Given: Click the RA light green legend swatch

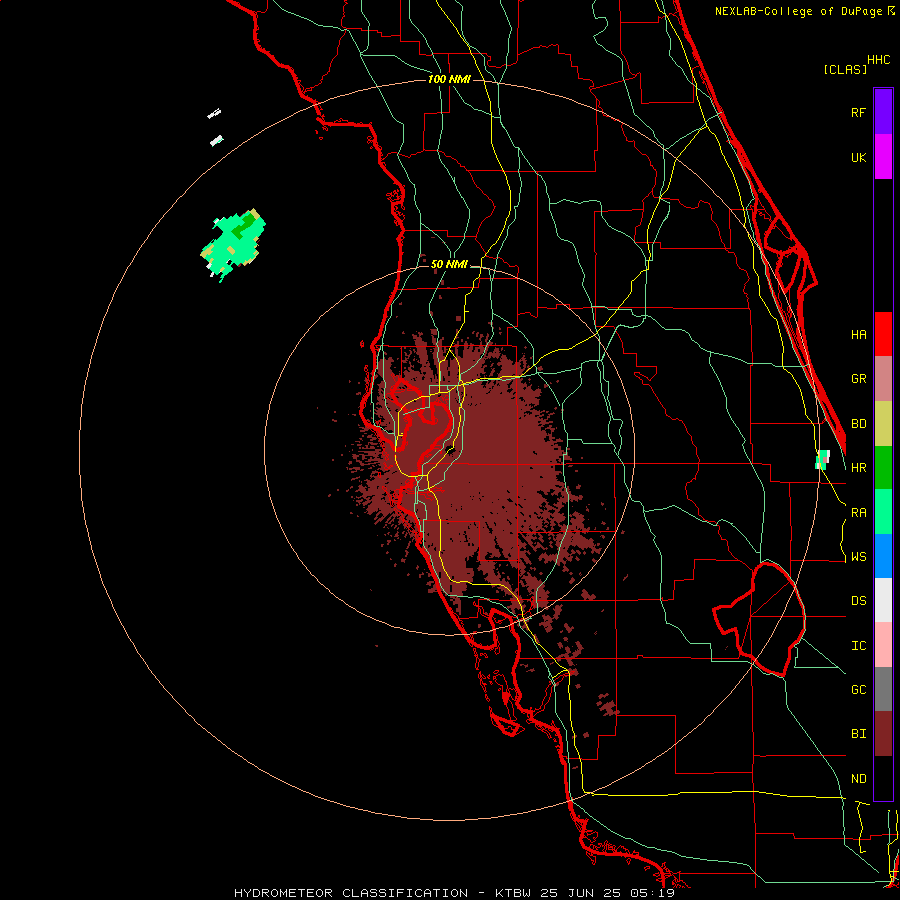Looking at the screenshot, I should coord(883,512).
